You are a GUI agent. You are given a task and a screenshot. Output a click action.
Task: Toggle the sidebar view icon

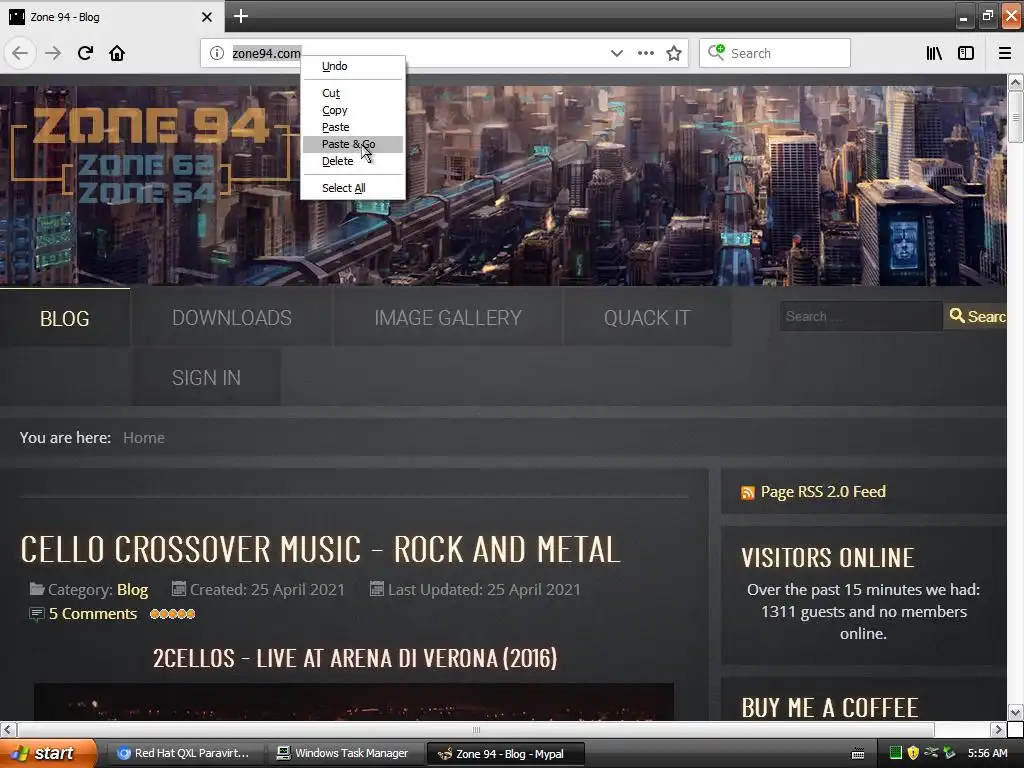[x=966, y=53]
